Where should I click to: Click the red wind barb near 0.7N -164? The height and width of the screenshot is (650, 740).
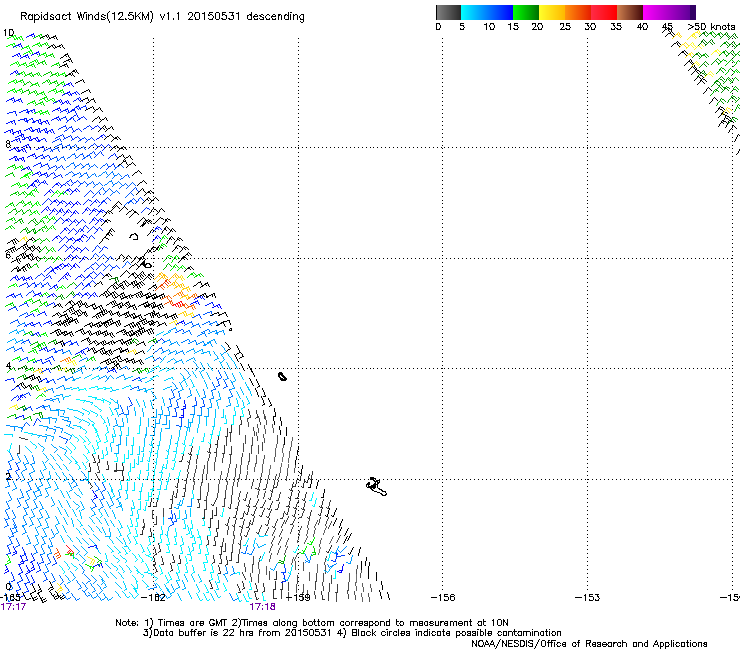[69, 550]
